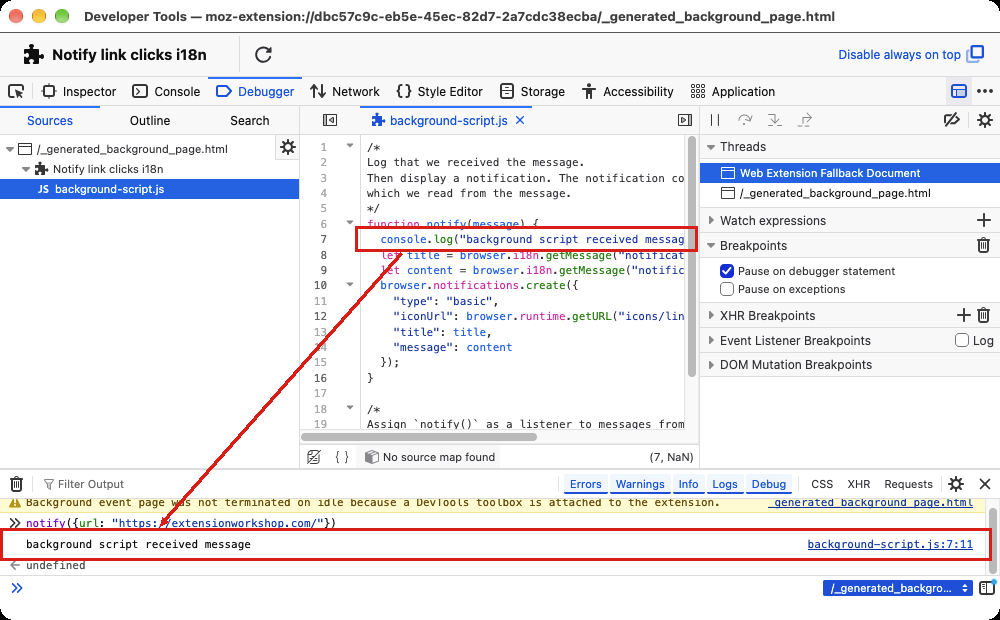The width and height of the screenshot is (1000, 620).
Task: Open the Style Editor tab
Action: (439, 92)
